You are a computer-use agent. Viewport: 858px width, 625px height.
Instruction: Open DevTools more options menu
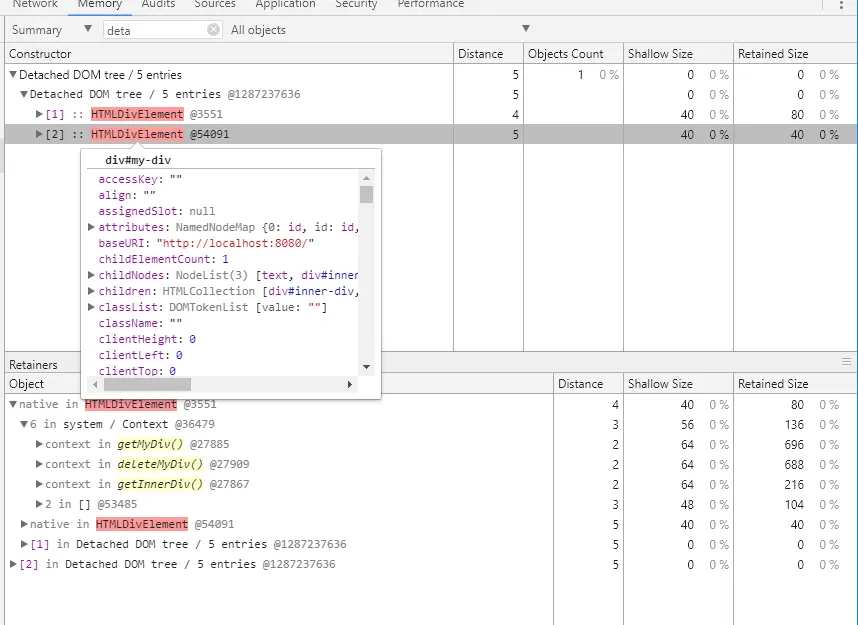tap(841, 5)
